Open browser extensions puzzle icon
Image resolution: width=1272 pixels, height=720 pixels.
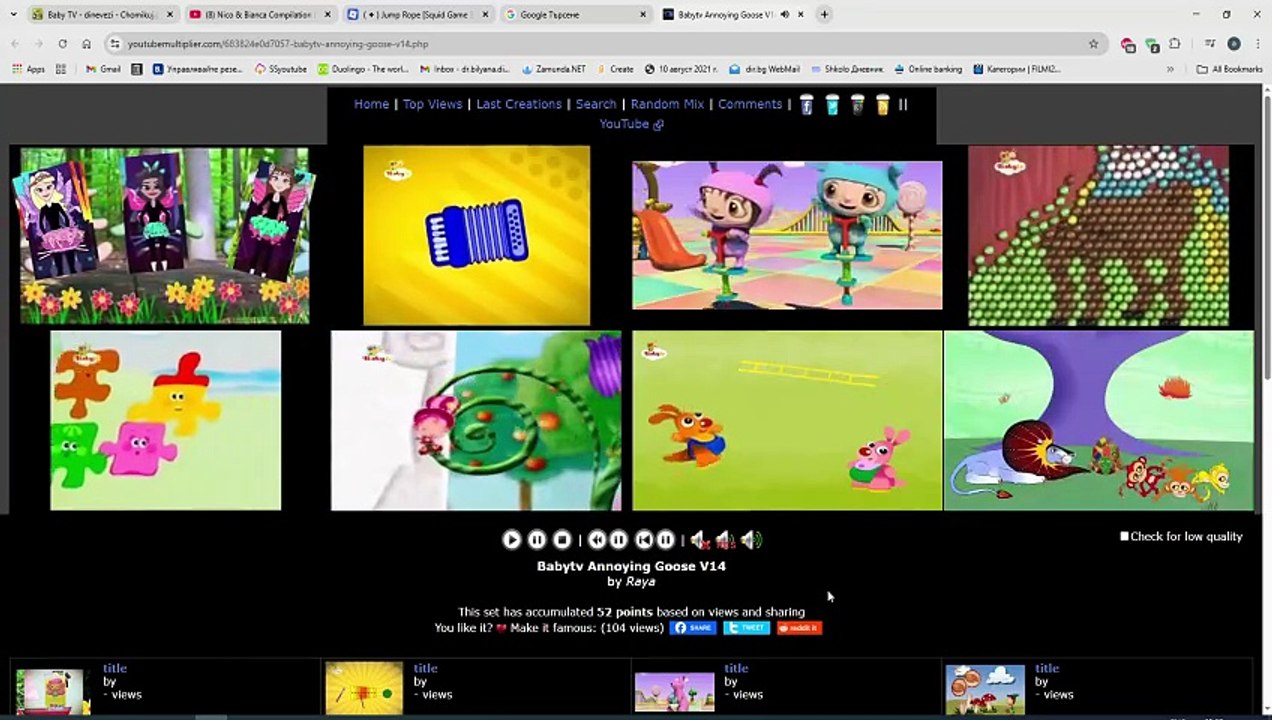[1175, 44]
